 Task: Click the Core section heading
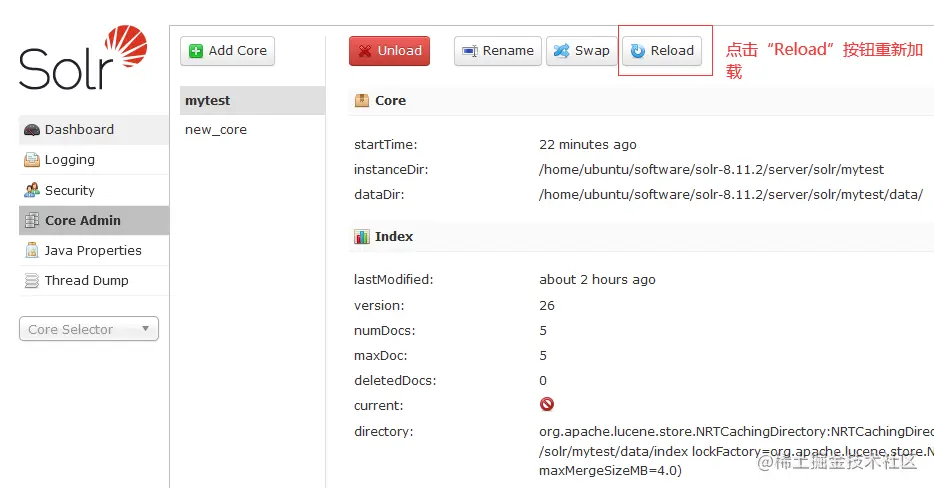click(x=390, y=101)
